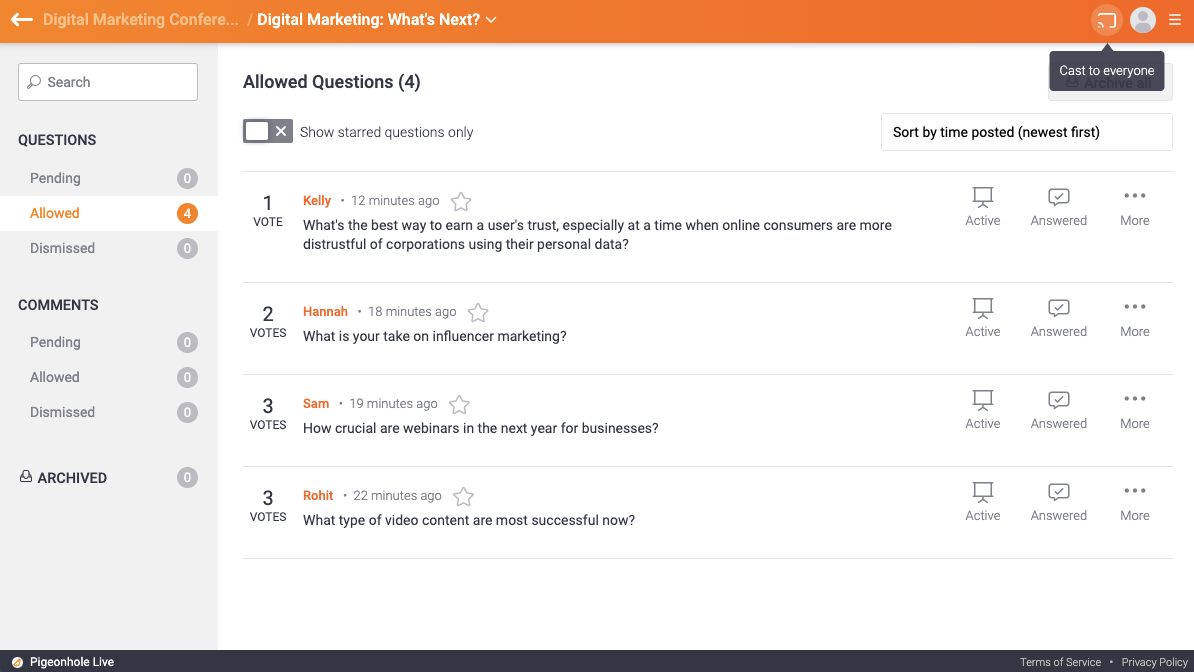Open More menu for Hannah's question

coord(1134,318)
